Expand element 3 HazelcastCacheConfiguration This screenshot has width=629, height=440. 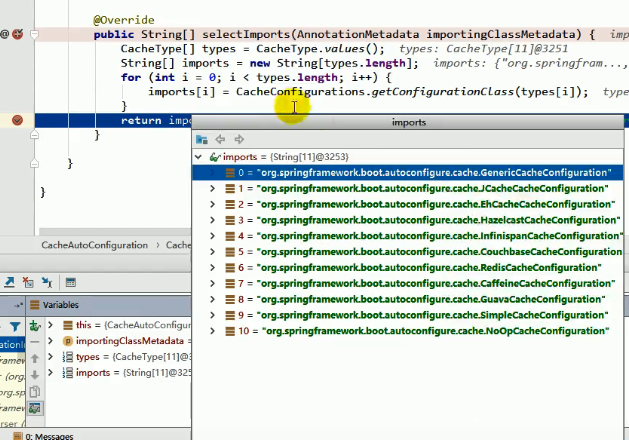(213, 220)
